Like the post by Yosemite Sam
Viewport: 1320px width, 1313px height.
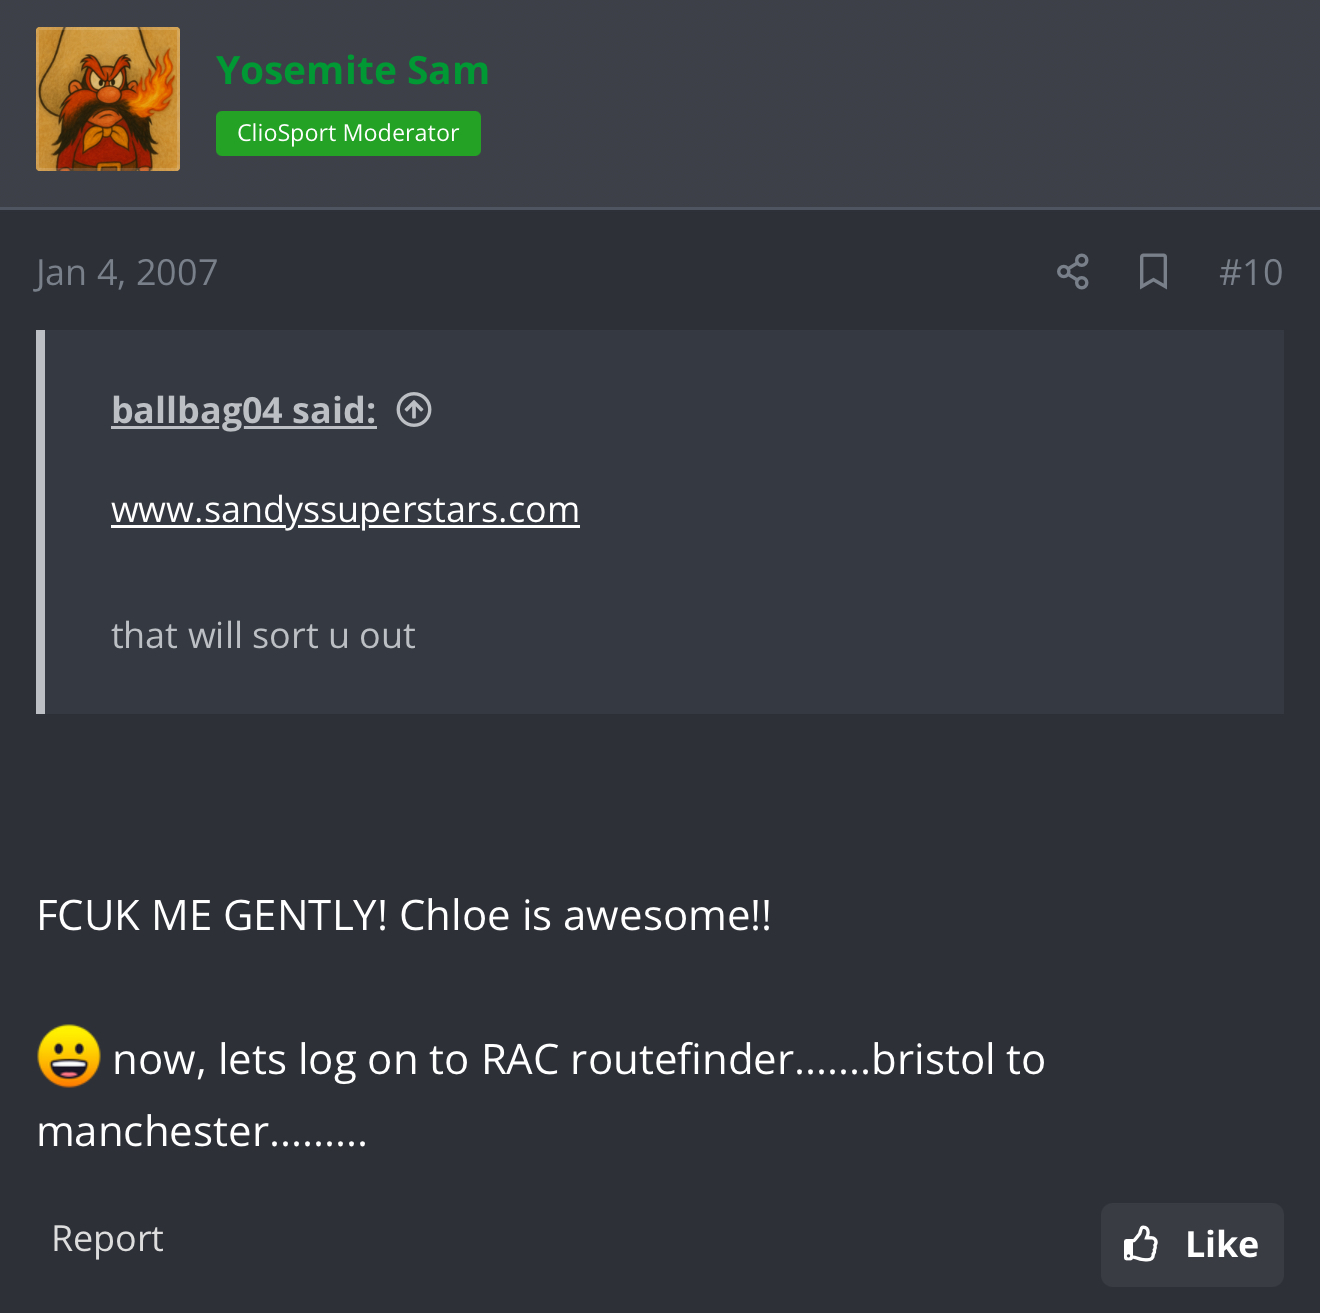coord(1192,1245)
